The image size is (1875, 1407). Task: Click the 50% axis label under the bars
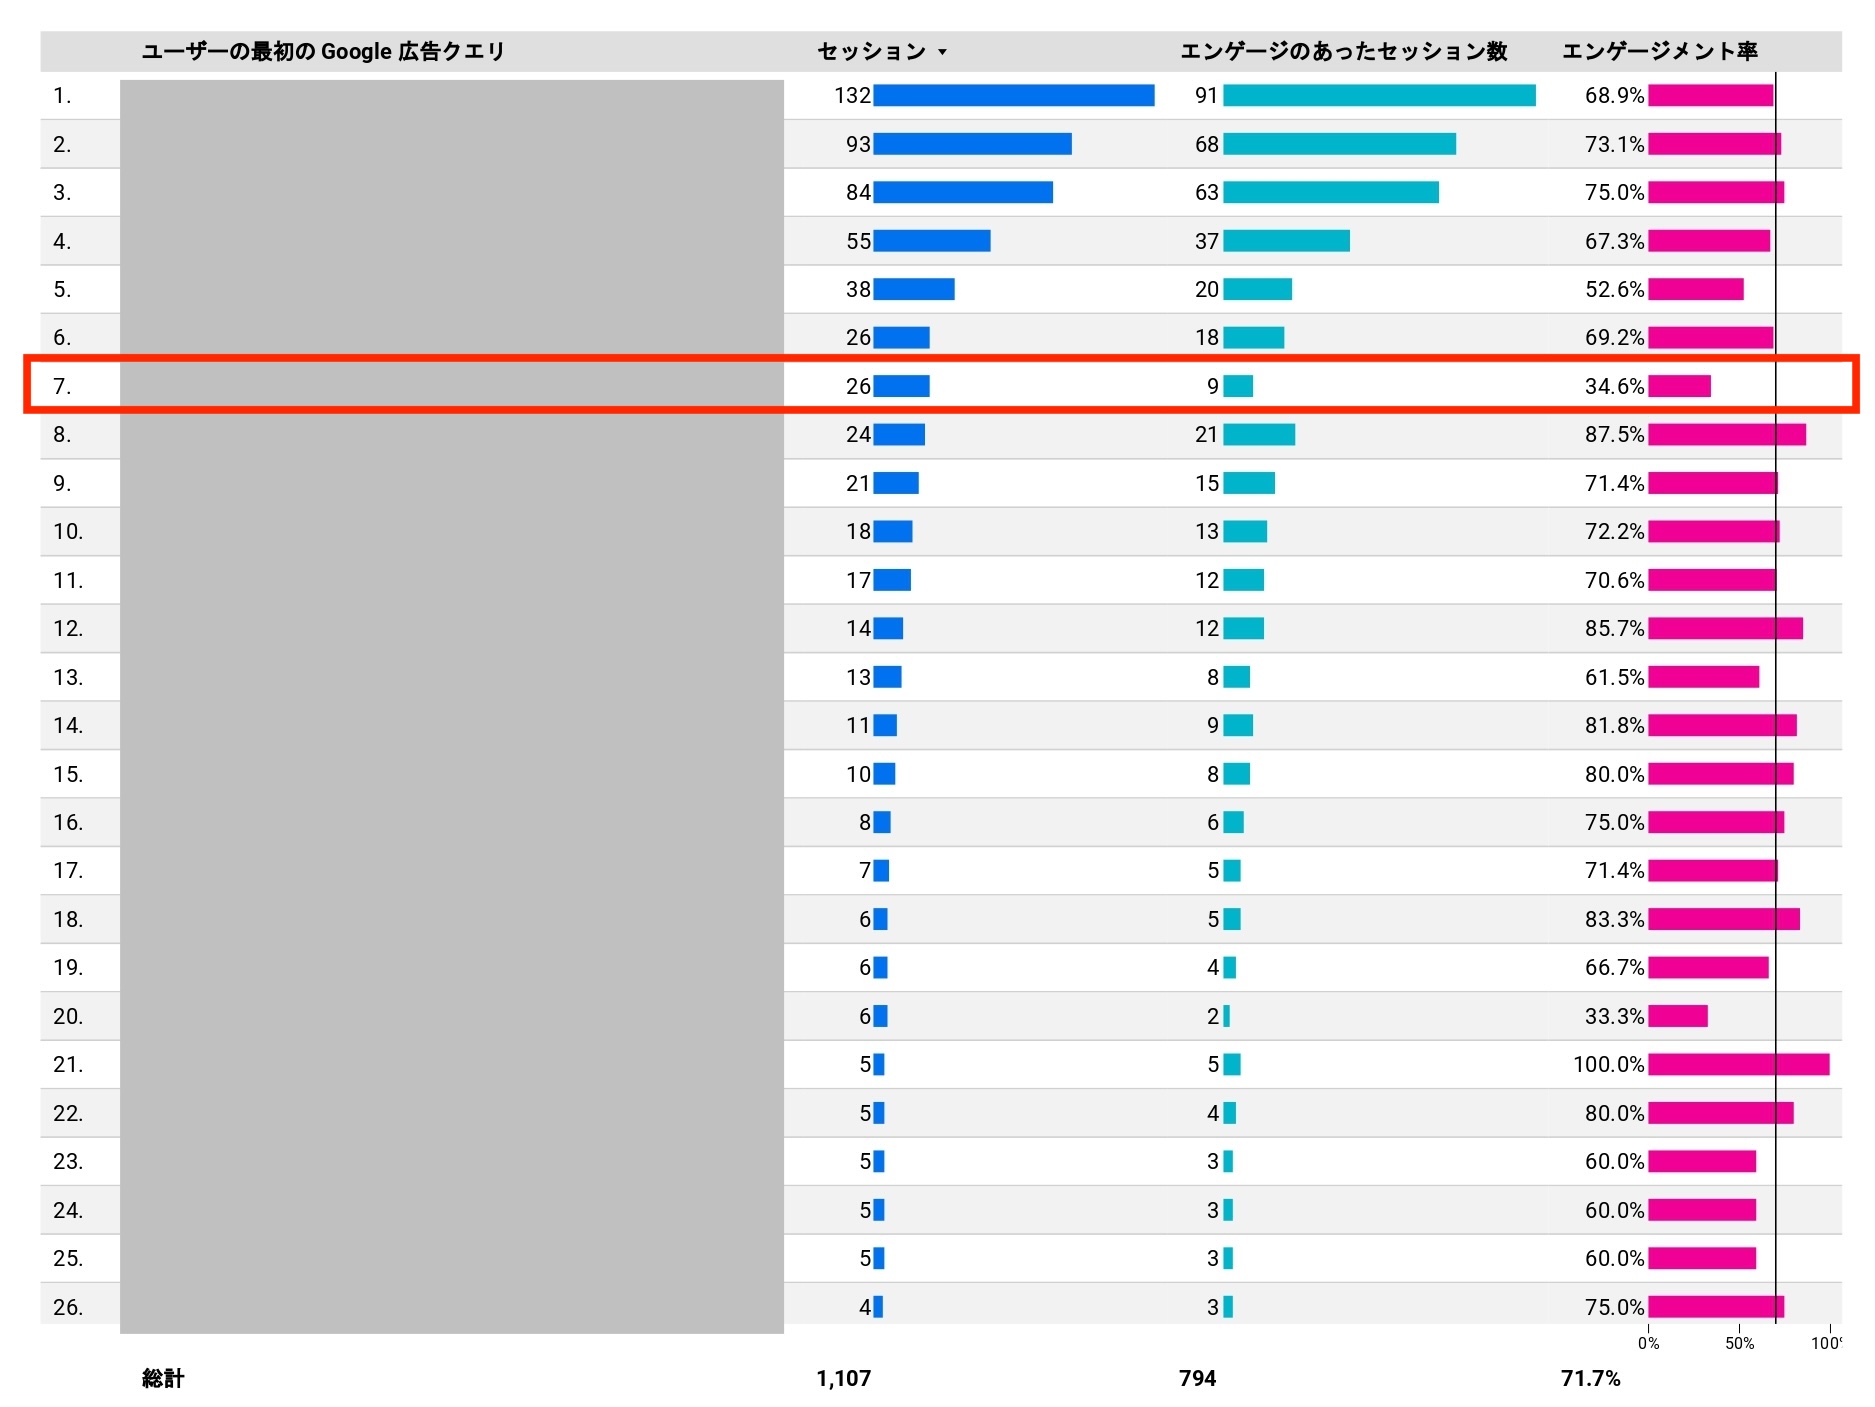pos(1739,1344)
